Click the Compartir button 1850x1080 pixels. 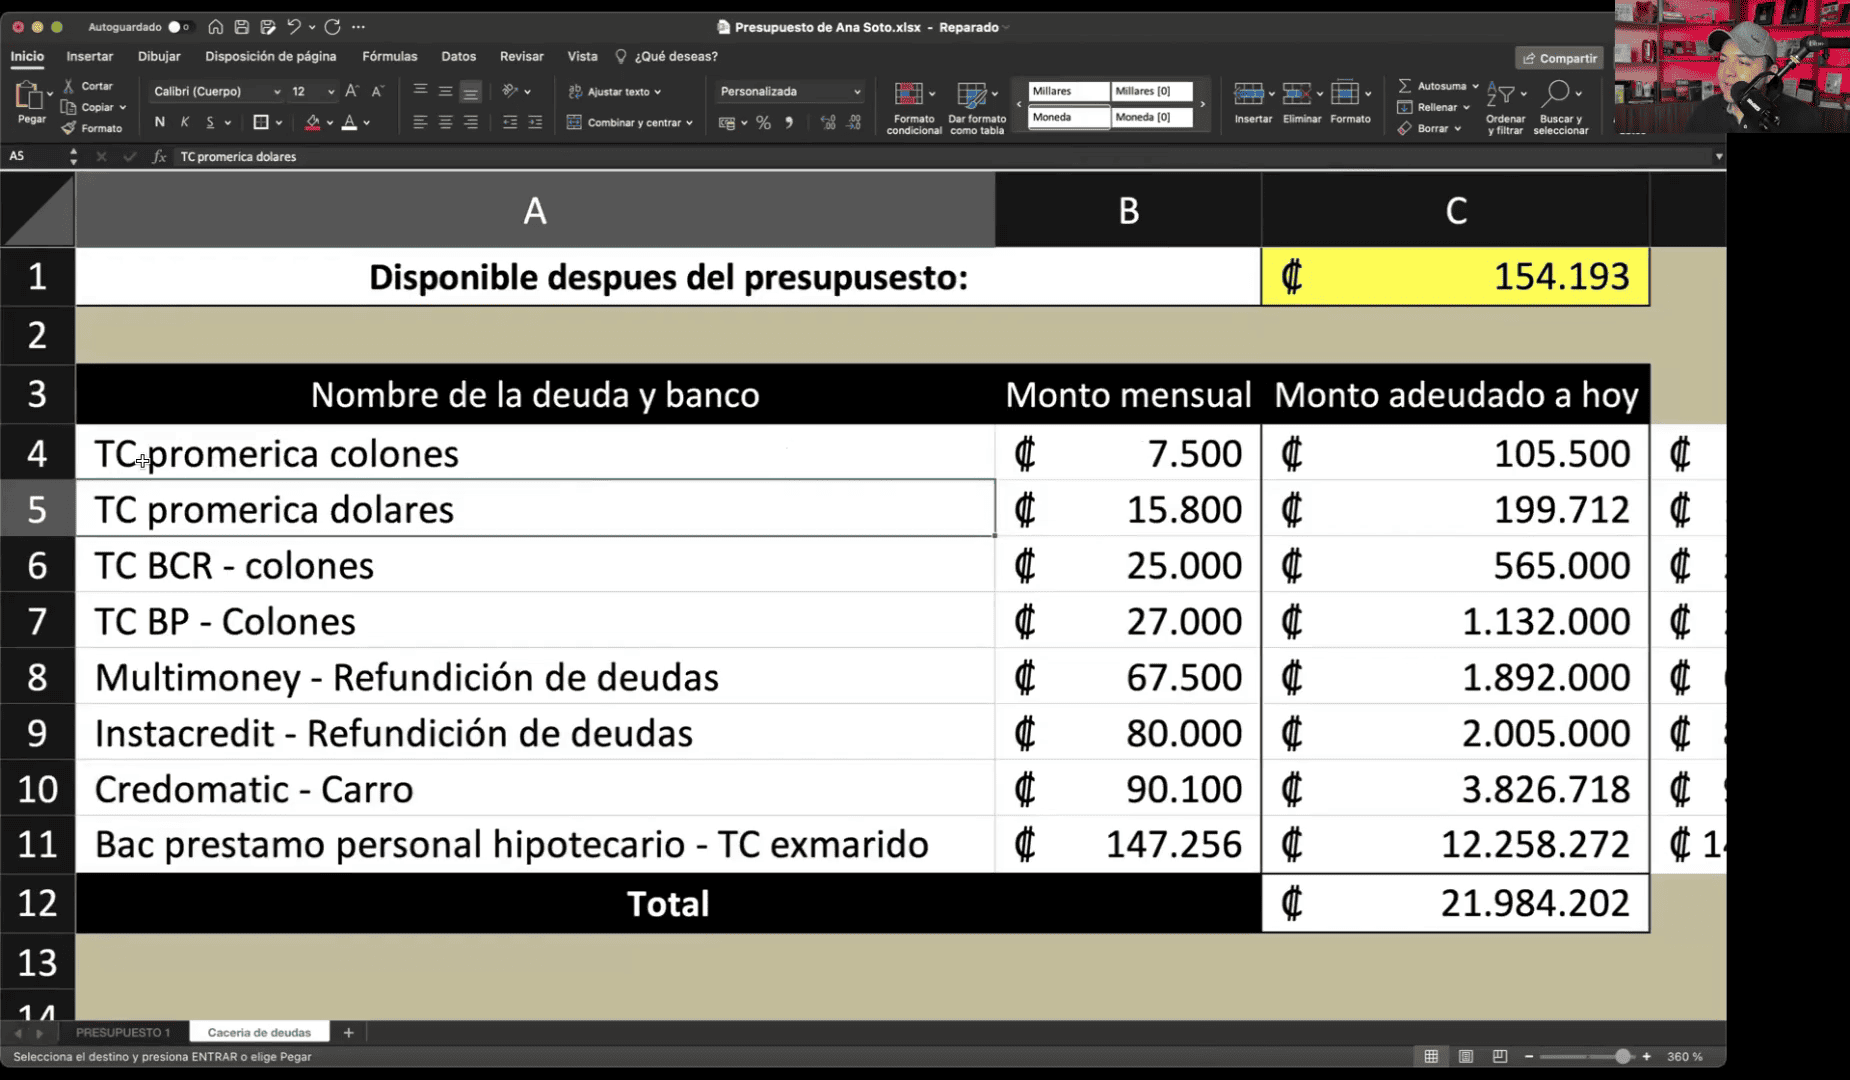point(1558,58)
